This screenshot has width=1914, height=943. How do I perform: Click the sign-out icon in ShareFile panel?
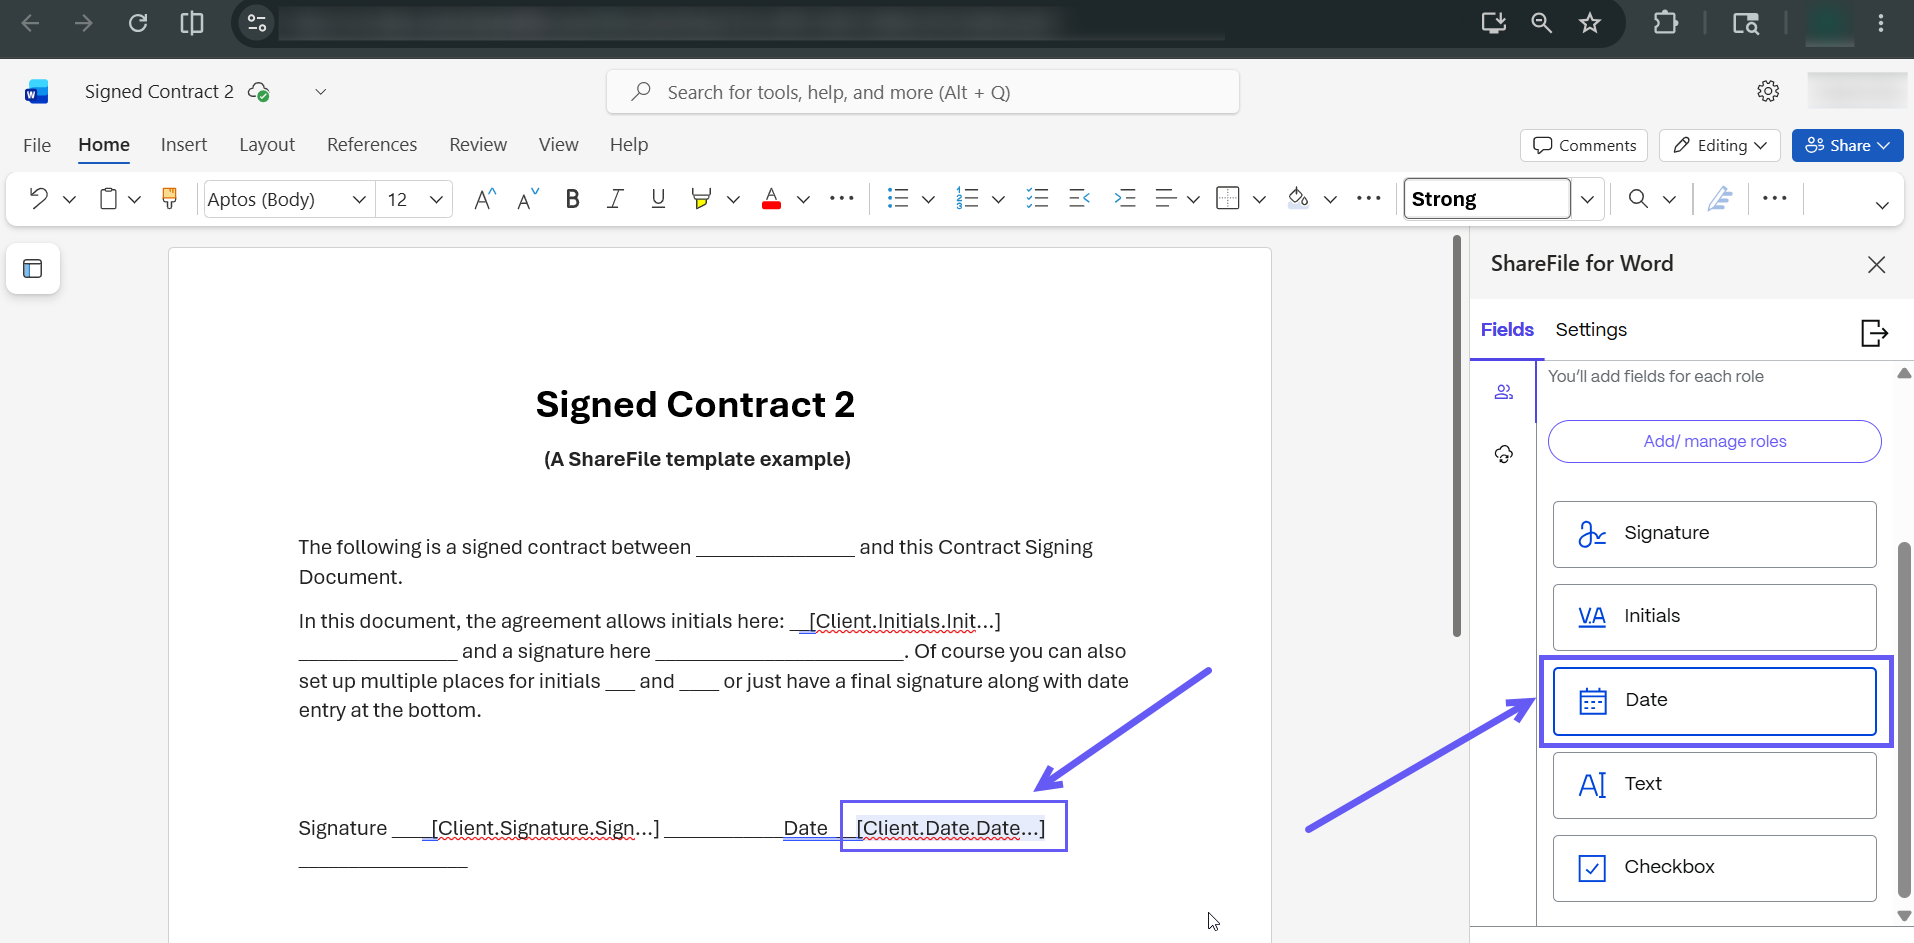[1874, 332]
